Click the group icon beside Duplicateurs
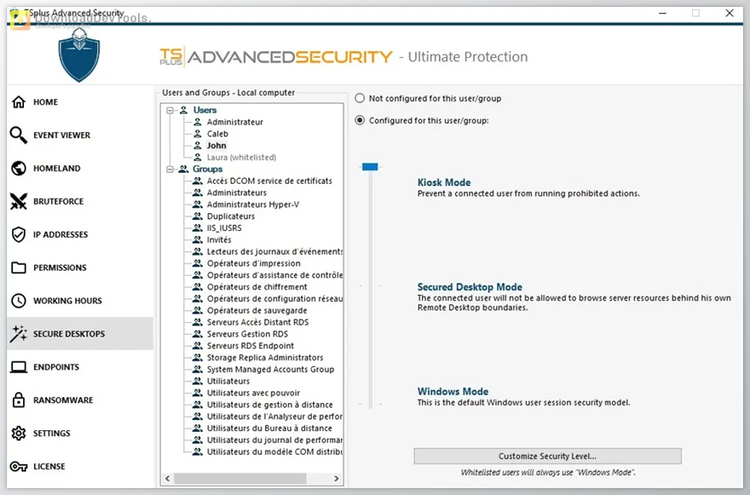Image resolution: width=750 pixels, height=495 pixels. pyautogui.click(x=198, y=216)
